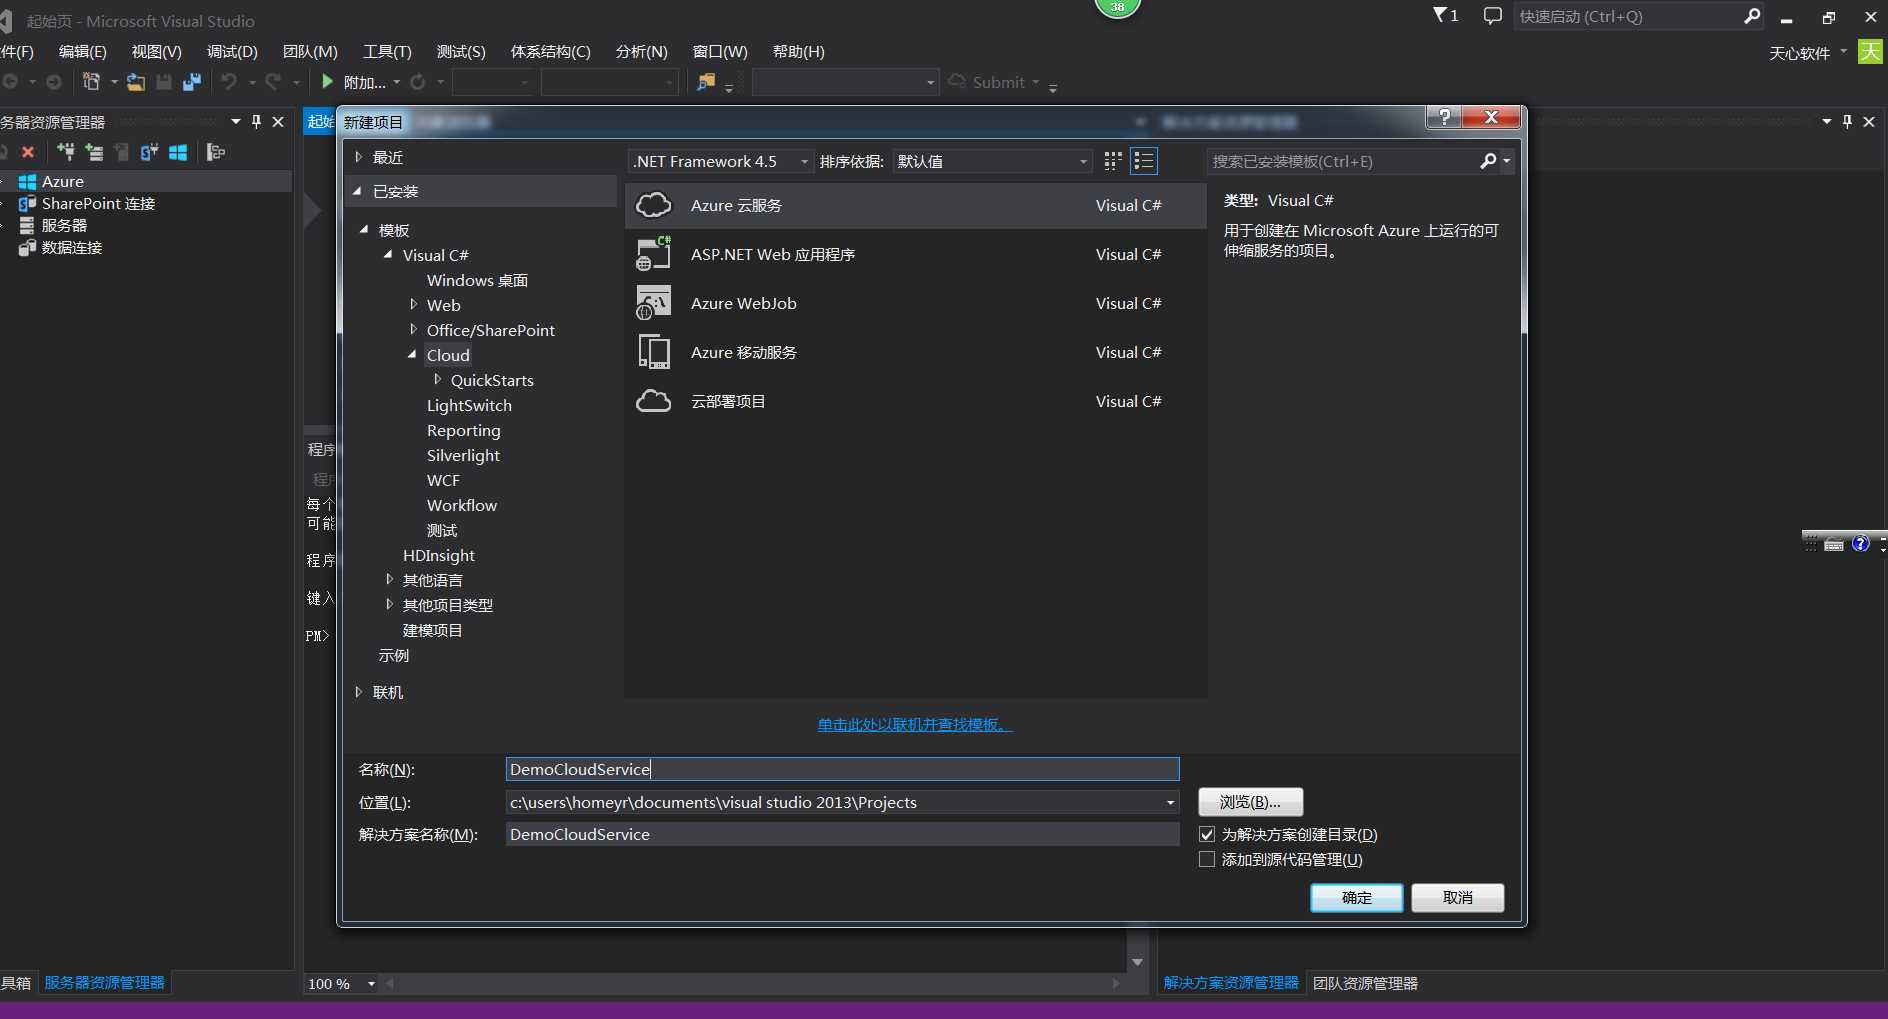1888x1019 pixels.
Task: Close the Server Explorer panel
Action: point(278,122)
